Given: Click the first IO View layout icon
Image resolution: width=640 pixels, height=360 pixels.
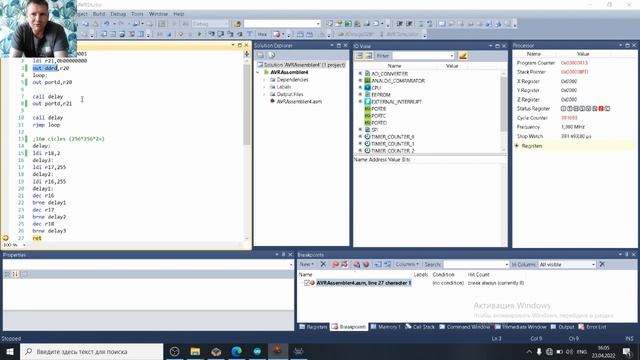Looking at the screenshot, I should point(359,56).
